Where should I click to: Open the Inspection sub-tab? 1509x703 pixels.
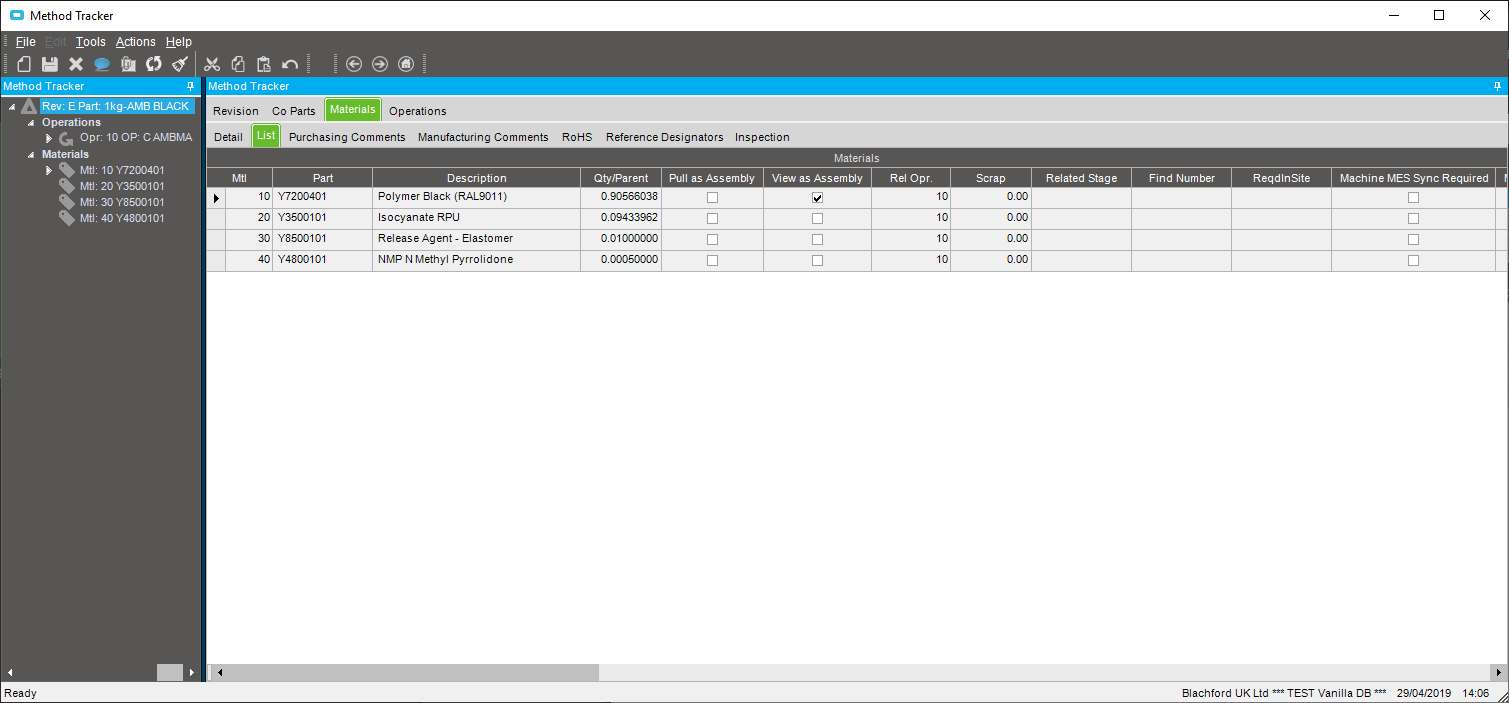coord(762,137)
